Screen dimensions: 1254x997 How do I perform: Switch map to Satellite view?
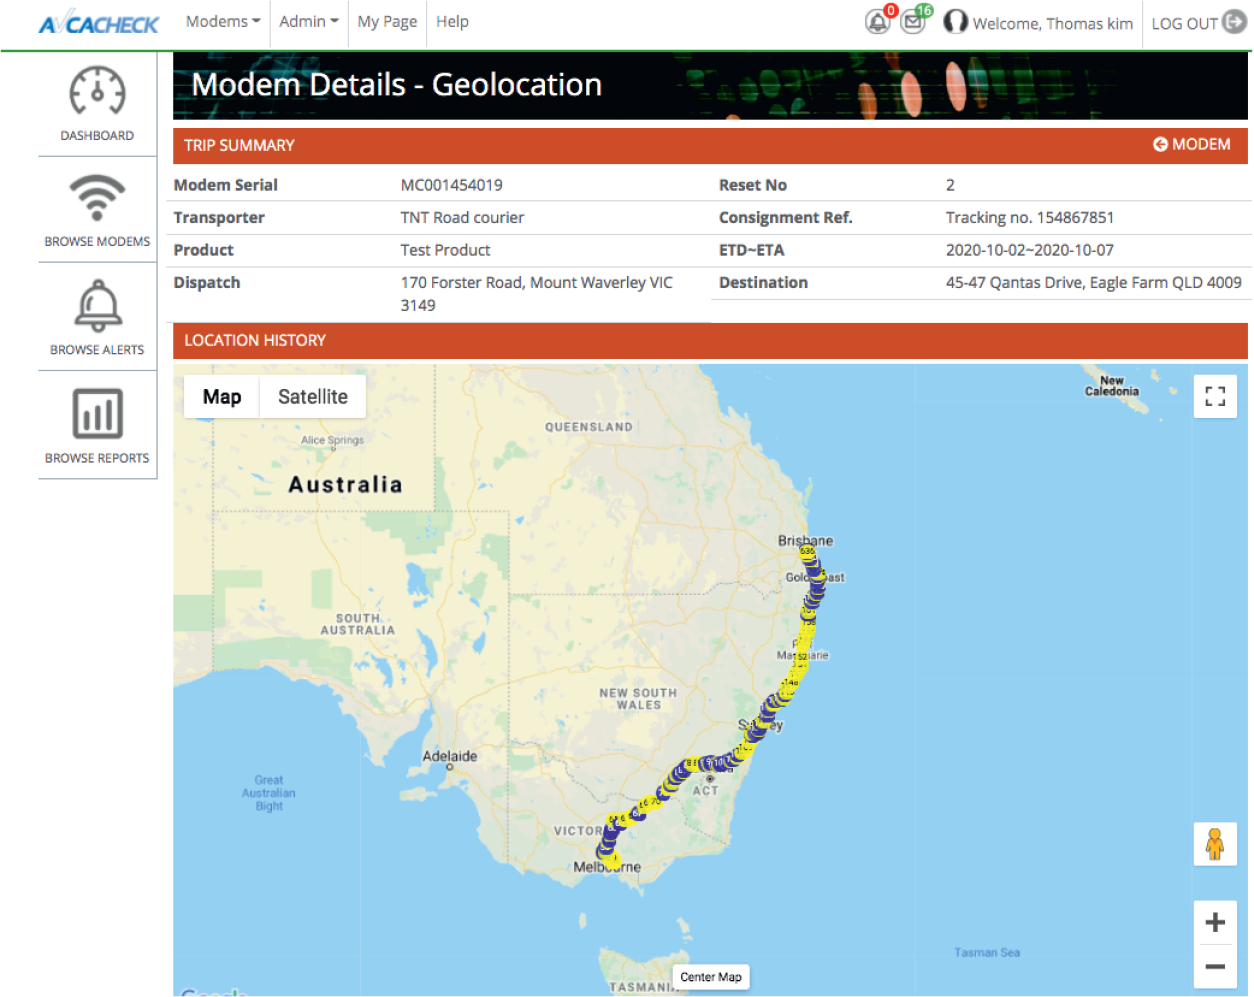coord(312,397)
